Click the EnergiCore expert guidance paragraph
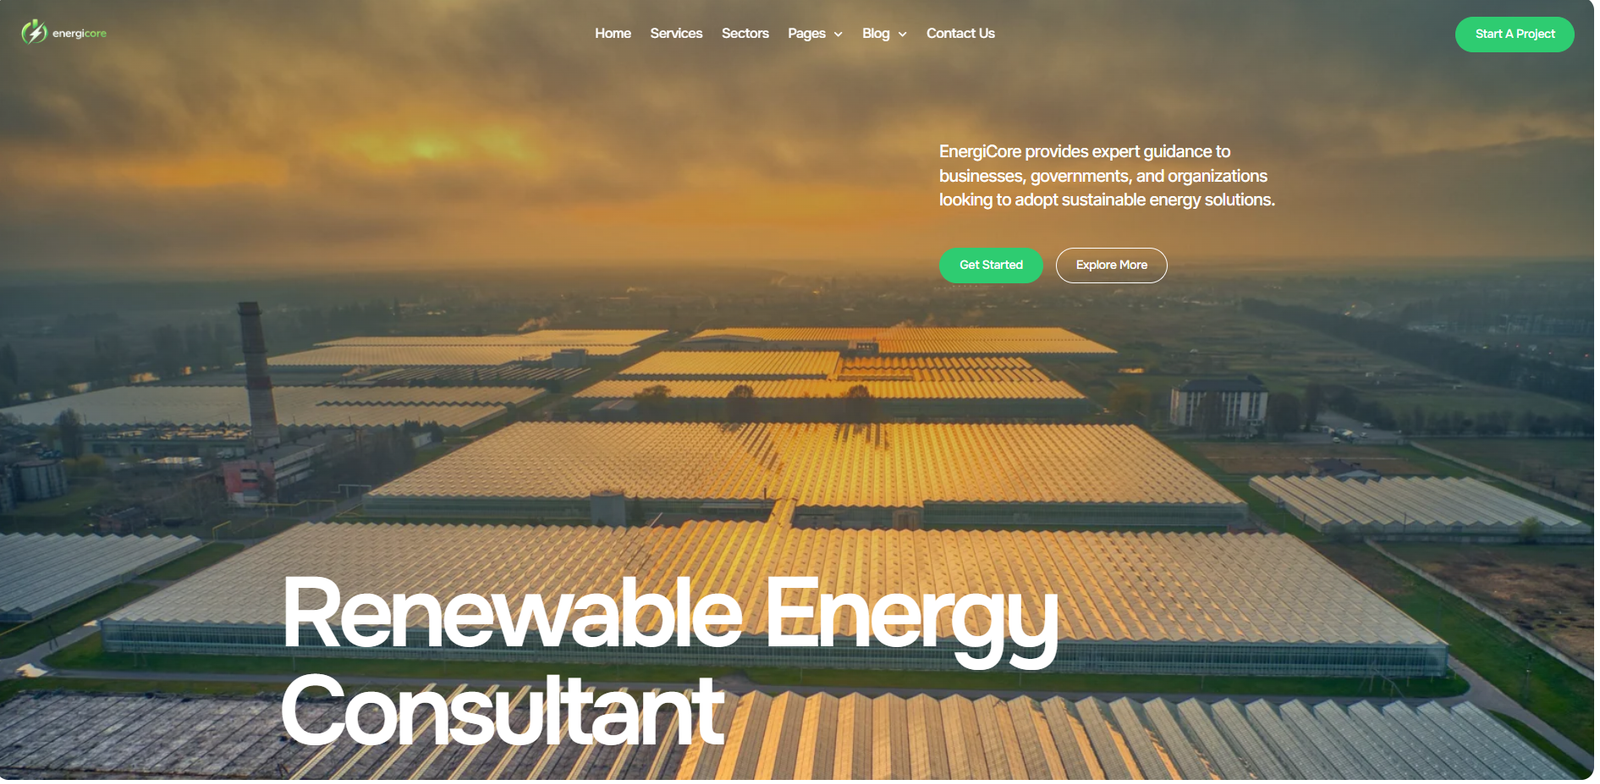Viewport: 1600px width, 784px height. coord(1107,176)
